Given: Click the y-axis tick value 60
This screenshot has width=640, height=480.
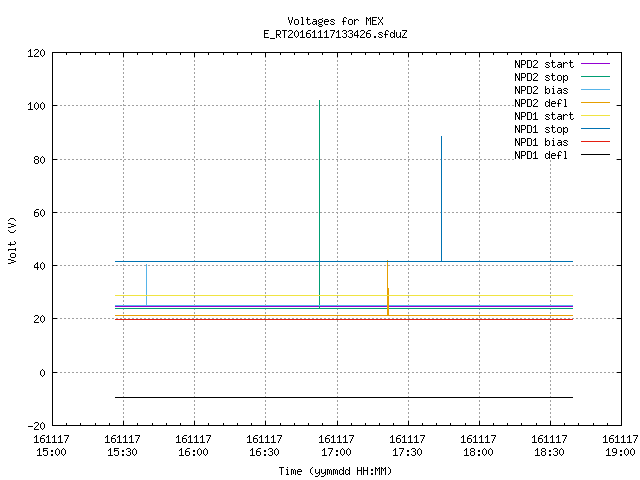Looking at the screenshot, I should click(x=39, y=213).
